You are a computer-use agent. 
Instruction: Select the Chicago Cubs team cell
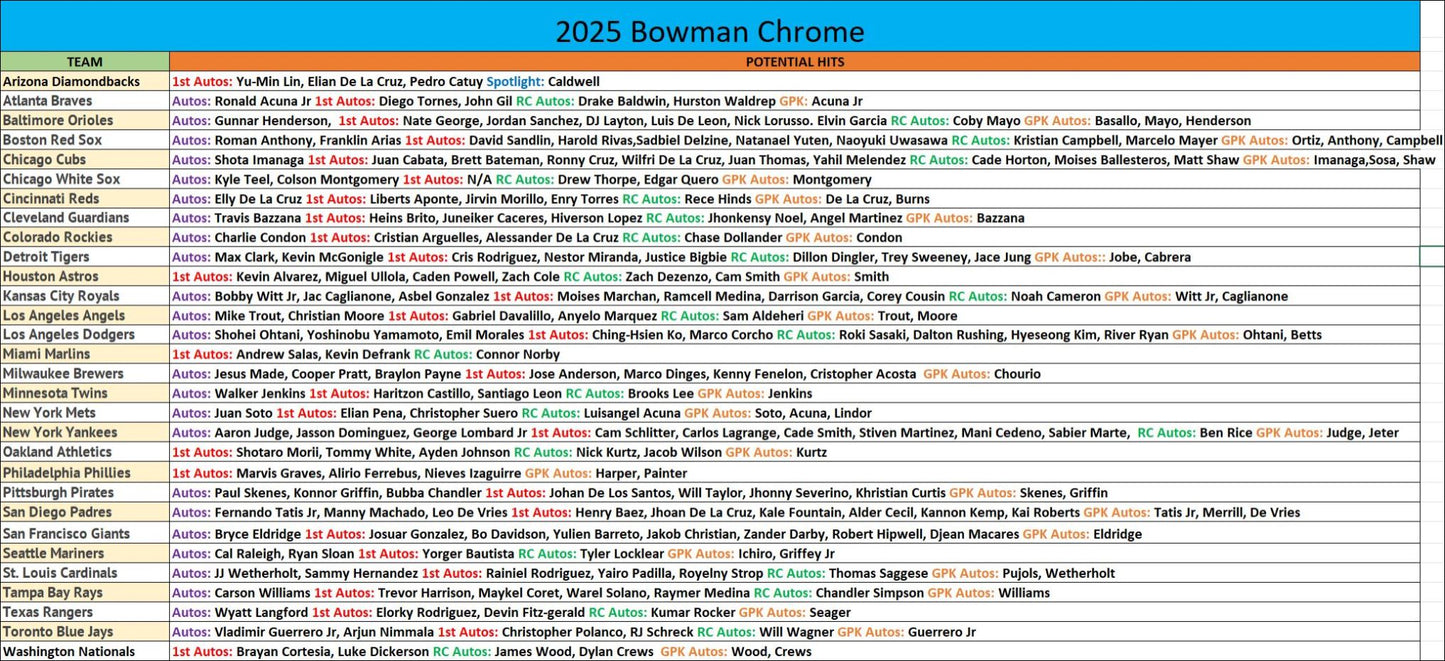pos(85,159)
